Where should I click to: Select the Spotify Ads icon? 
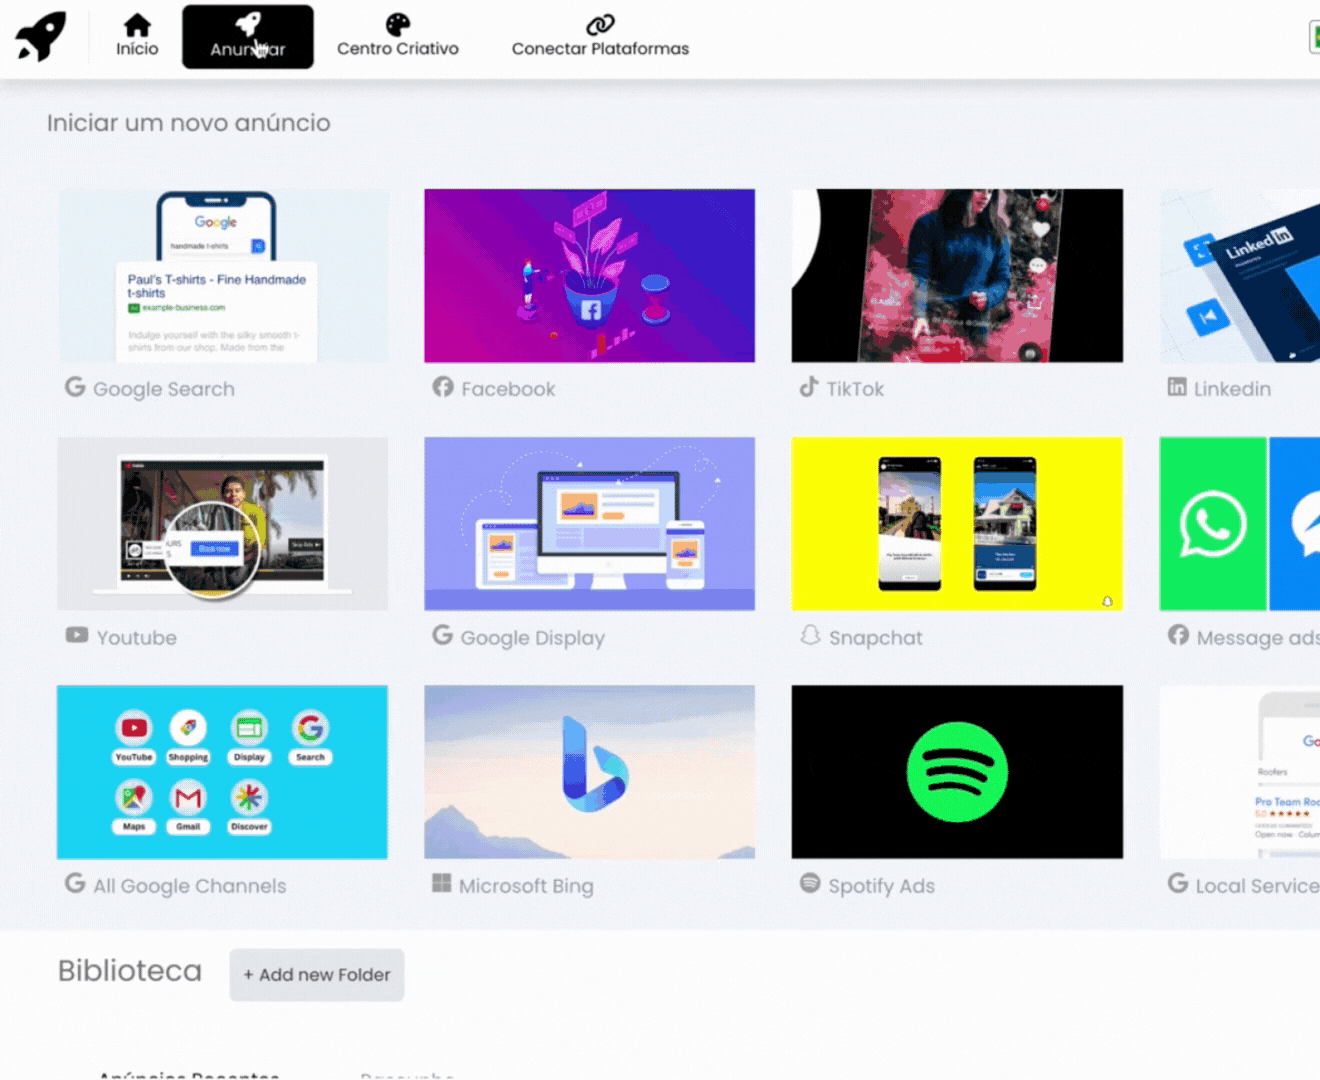pos(808,885)
